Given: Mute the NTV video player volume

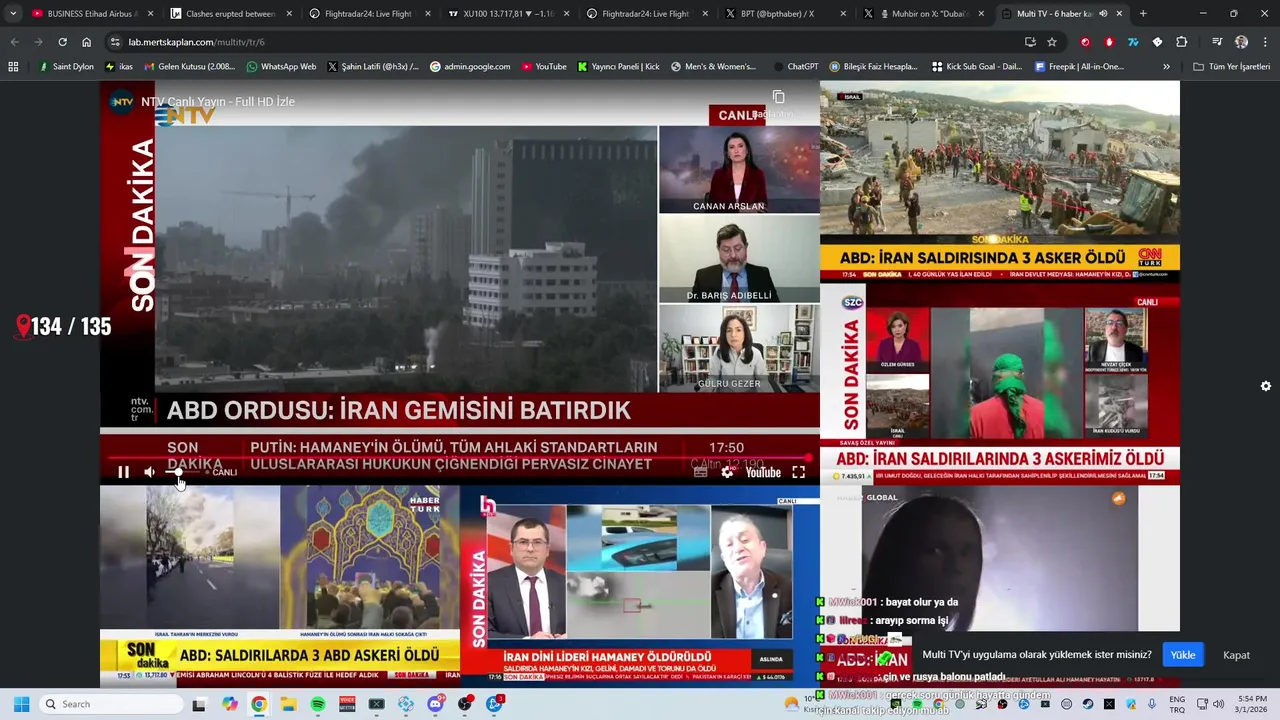Looking at the screenshot, I should click(150, 472).
